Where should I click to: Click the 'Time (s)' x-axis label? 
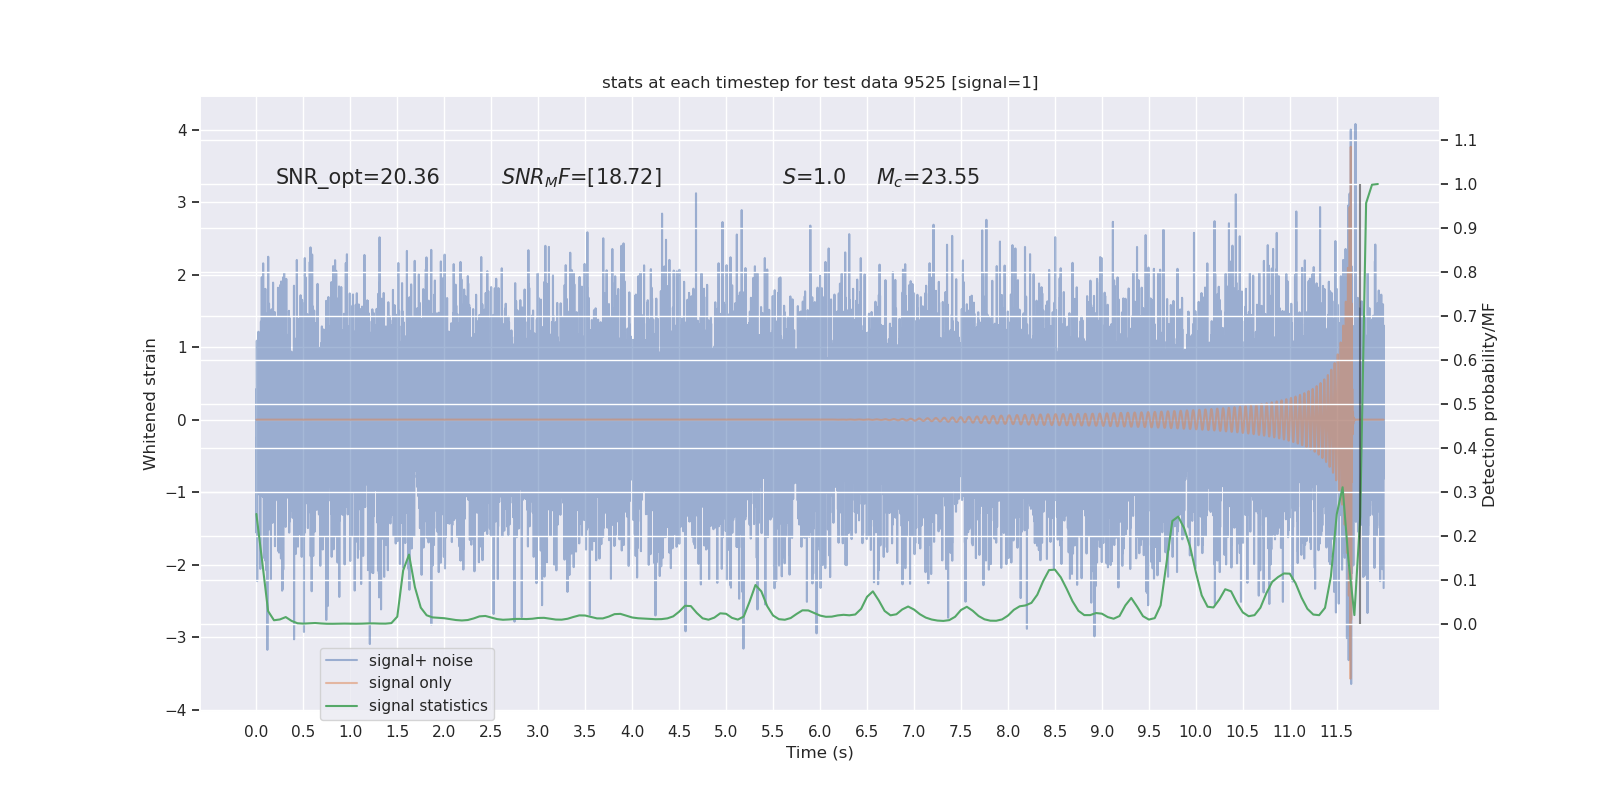pos(820,752)
